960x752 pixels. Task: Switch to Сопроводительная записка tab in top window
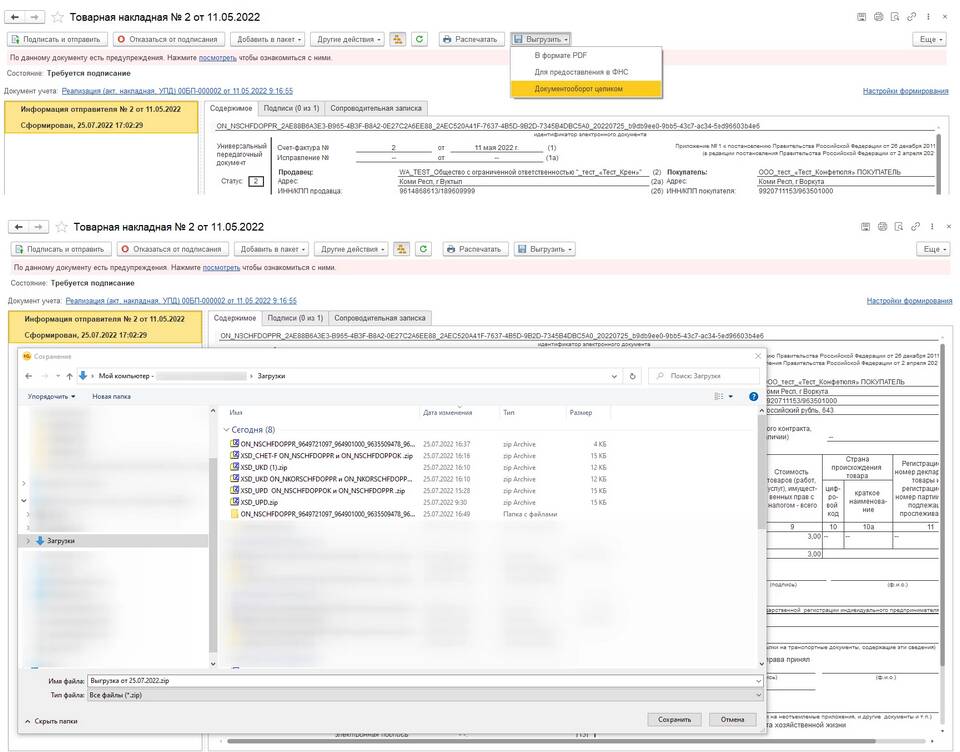376,108
